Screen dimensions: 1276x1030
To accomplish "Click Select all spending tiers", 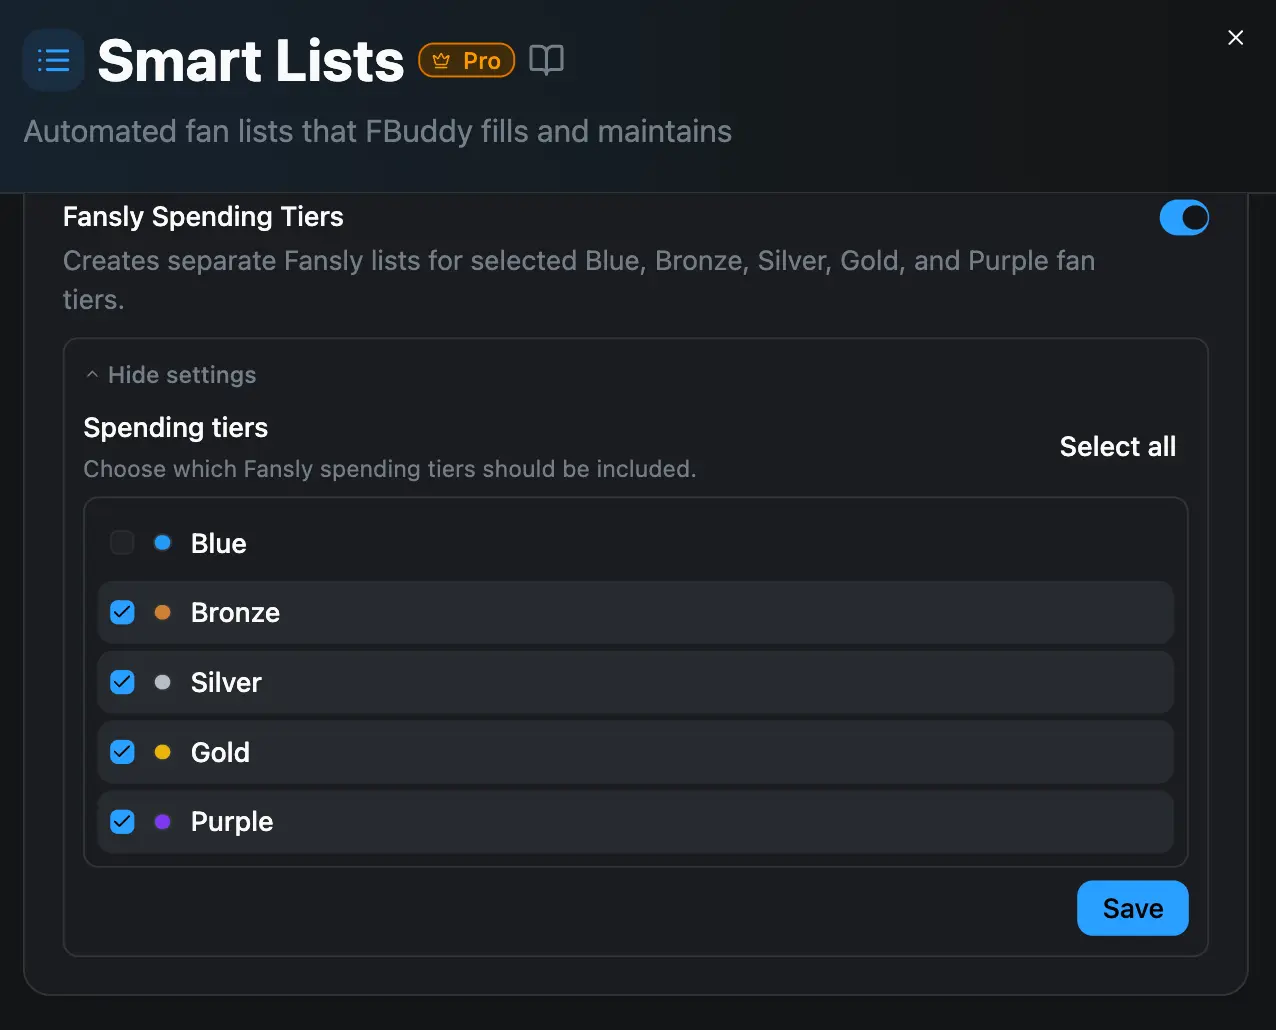I will click(1117, 447).
